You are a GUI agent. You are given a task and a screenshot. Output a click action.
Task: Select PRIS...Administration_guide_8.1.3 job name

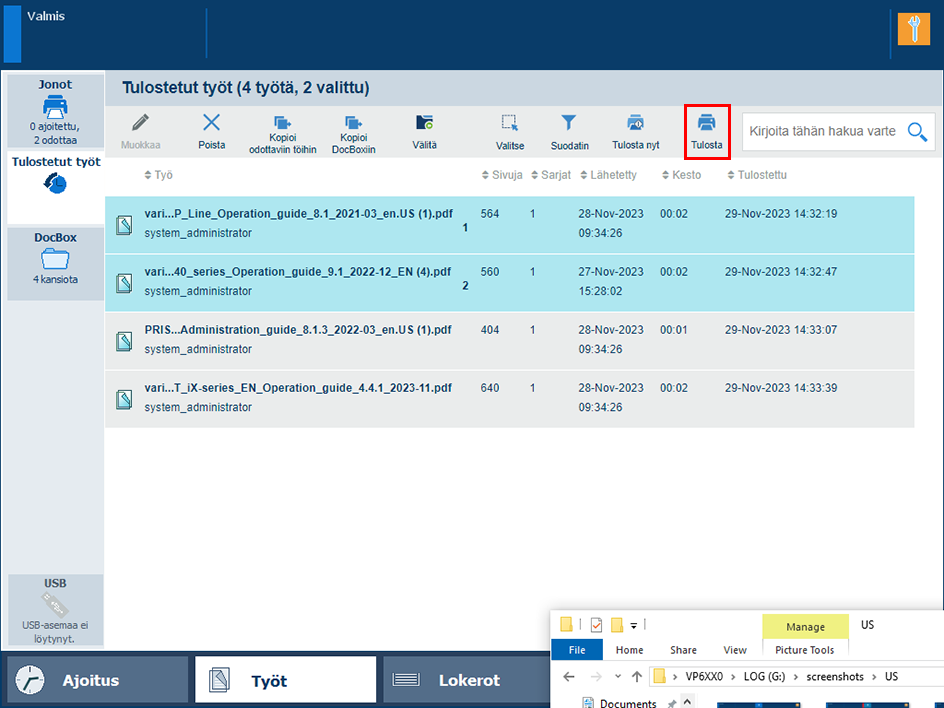tap(298, 330)
